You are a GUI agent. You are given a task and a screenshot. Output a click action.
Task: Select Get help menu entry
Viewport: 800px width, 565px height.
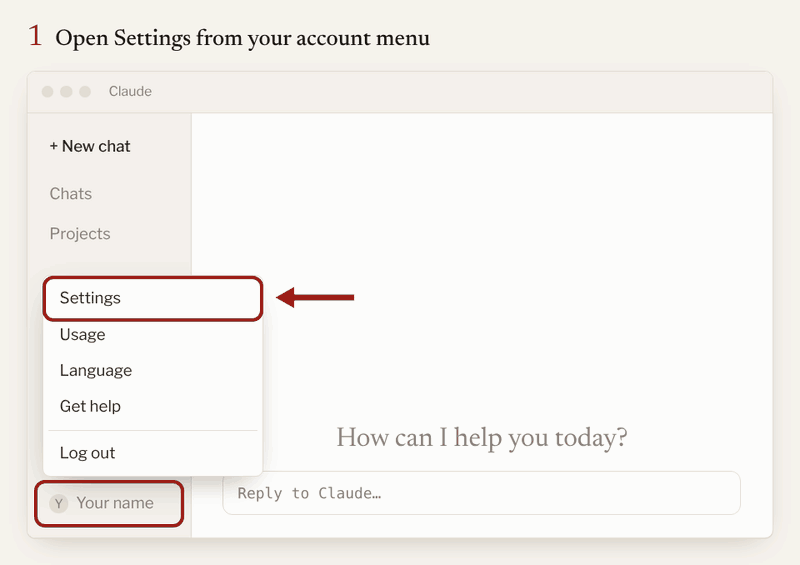(153, 406)
